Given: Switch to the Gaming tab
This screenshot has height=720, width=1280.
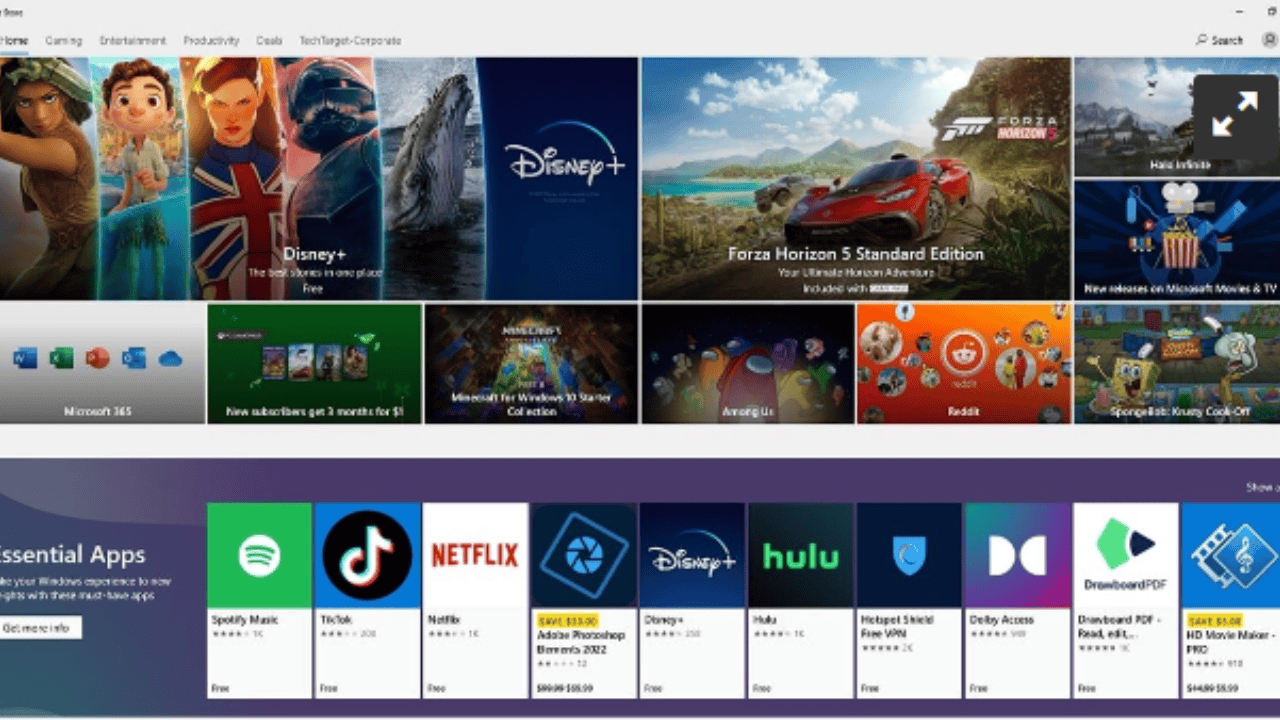Looking at the screenshot, I should [x=63, y=41].
